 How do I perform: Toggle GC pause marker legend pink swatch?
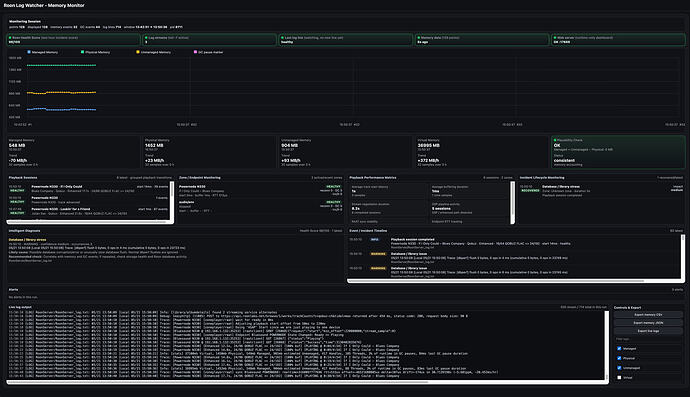(195, 52)
